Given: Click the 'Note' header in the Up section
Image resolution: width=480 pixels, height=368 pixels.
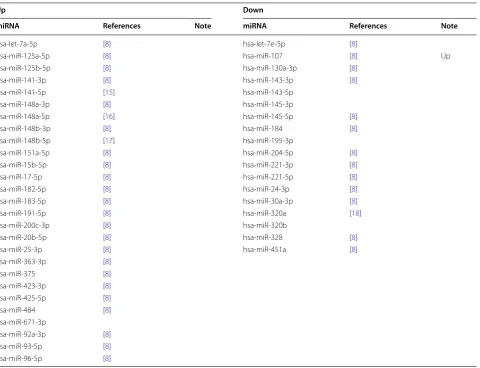Looking at the screenshot, I should pyautogui.click(x=203, y=26).
